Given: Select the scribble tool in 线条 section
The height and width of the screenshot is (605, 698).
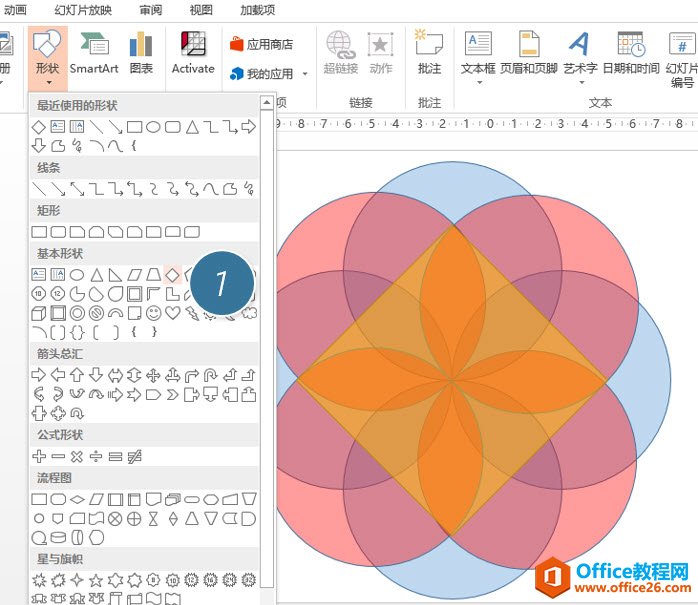Looking at the screenshot, I should point(250,189).
